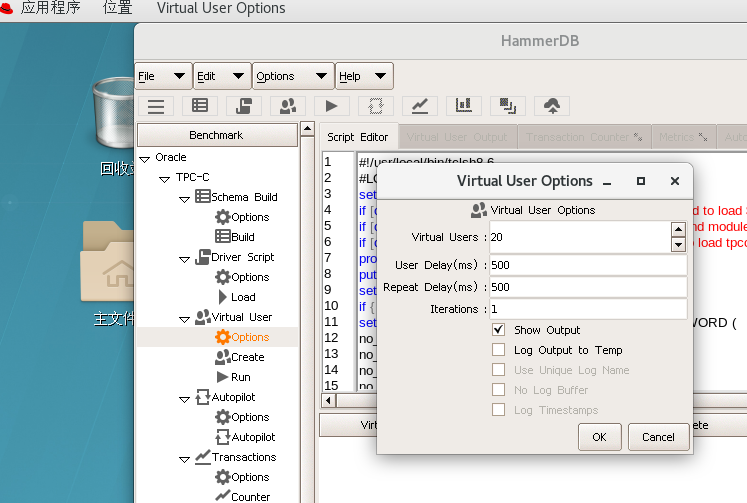Screen dimensions: 747x503
Task: Click the Driver Script load toolbar icon
Action: point(244,106)
